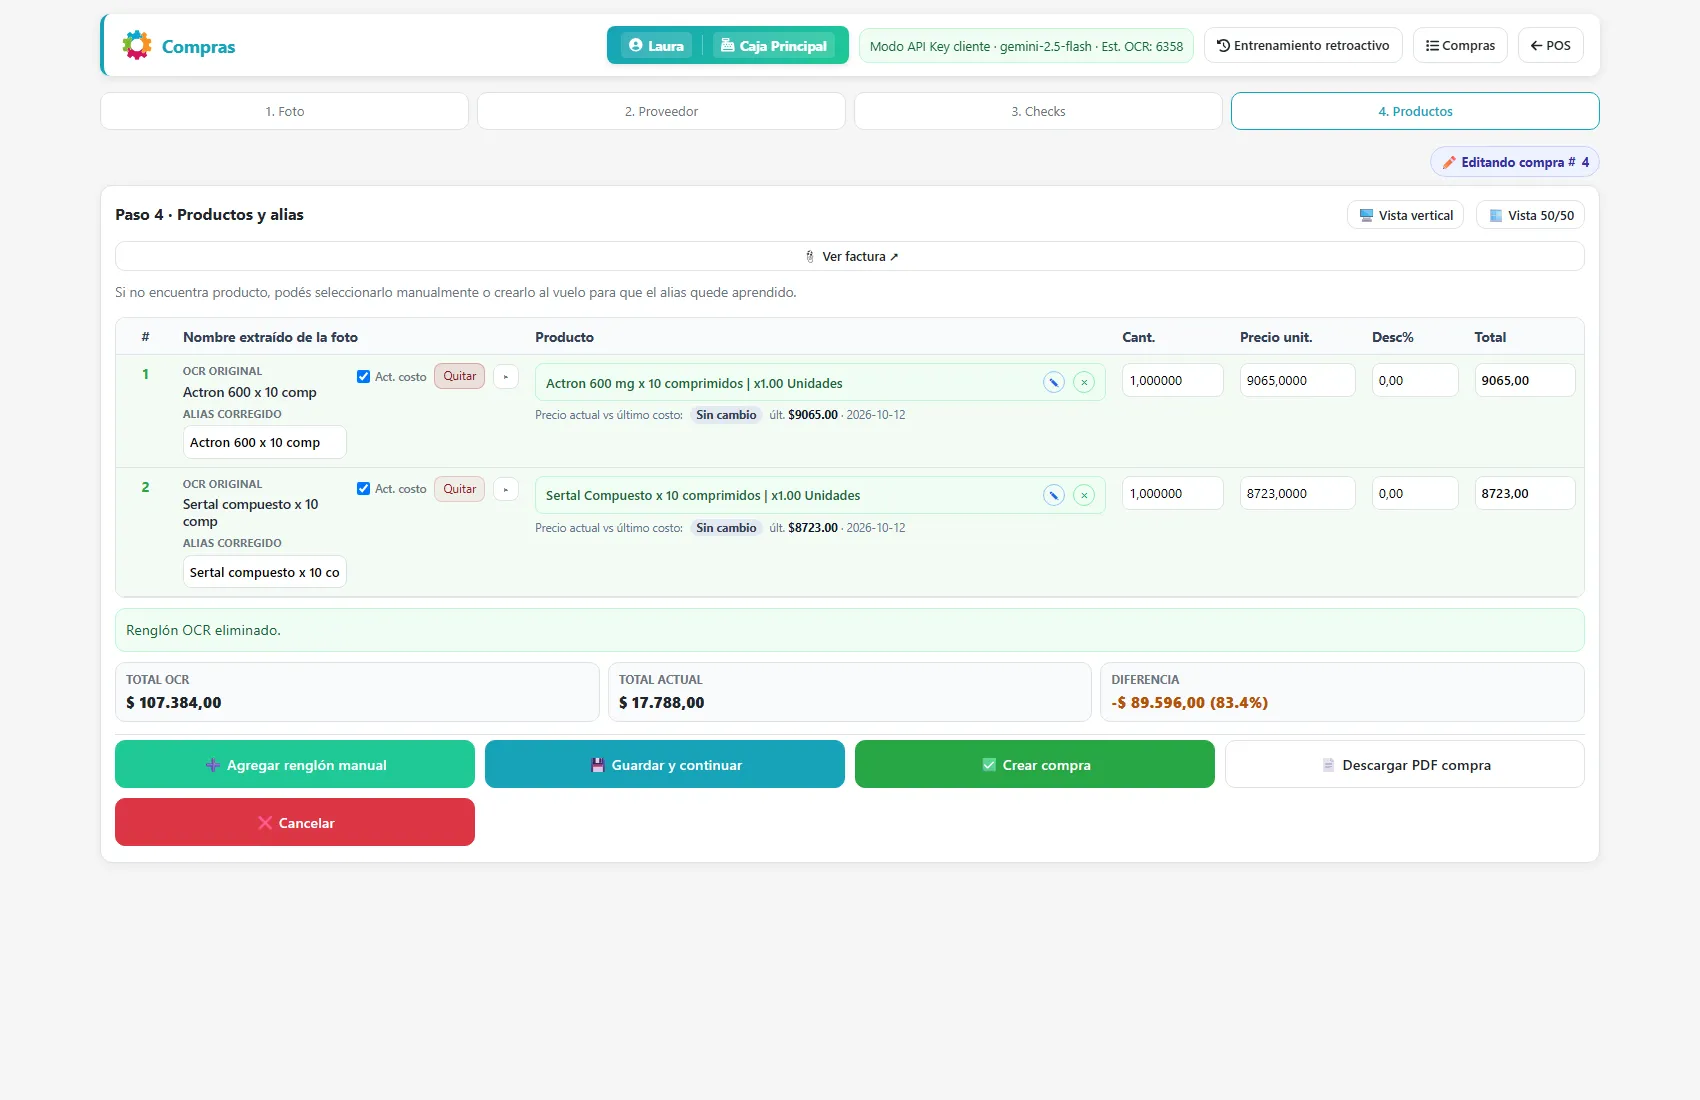1700x1100 pixels.
Task: Click Guardar y continuar
Action: pos(665,764)
